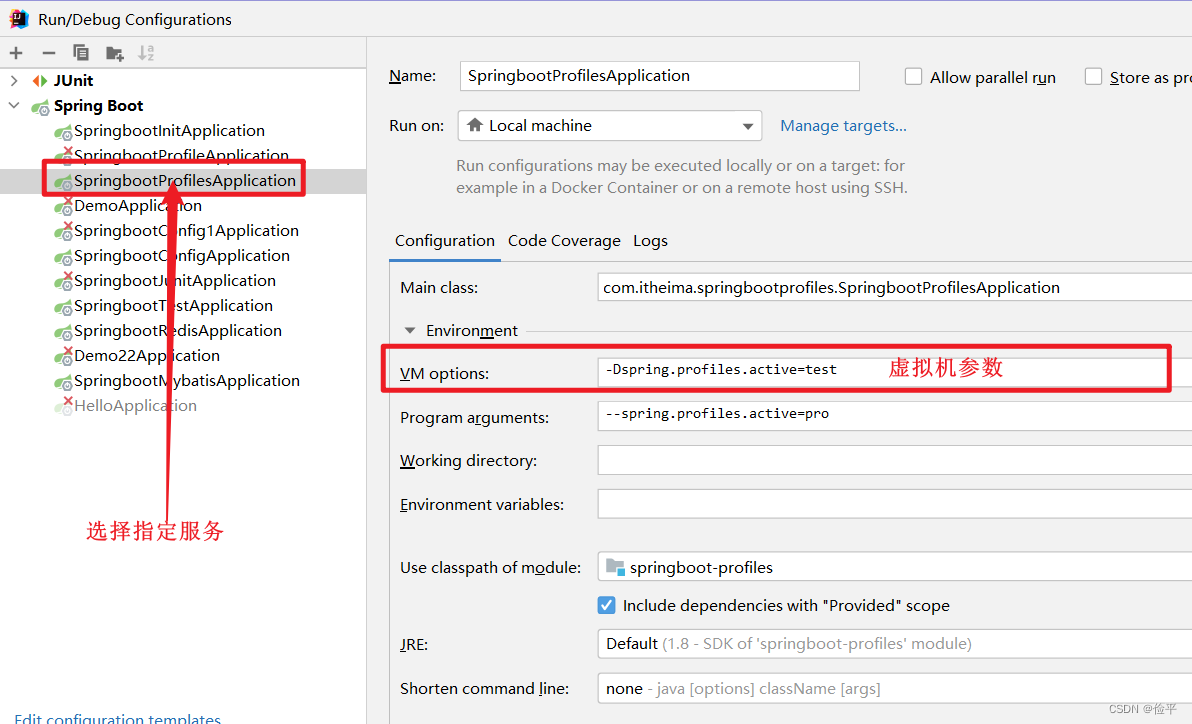Image resolution: width=1192 pixels, height=724 pixels.
Task: Select SpringbootTestApplication configuration
Action: (x=173, y=306)
